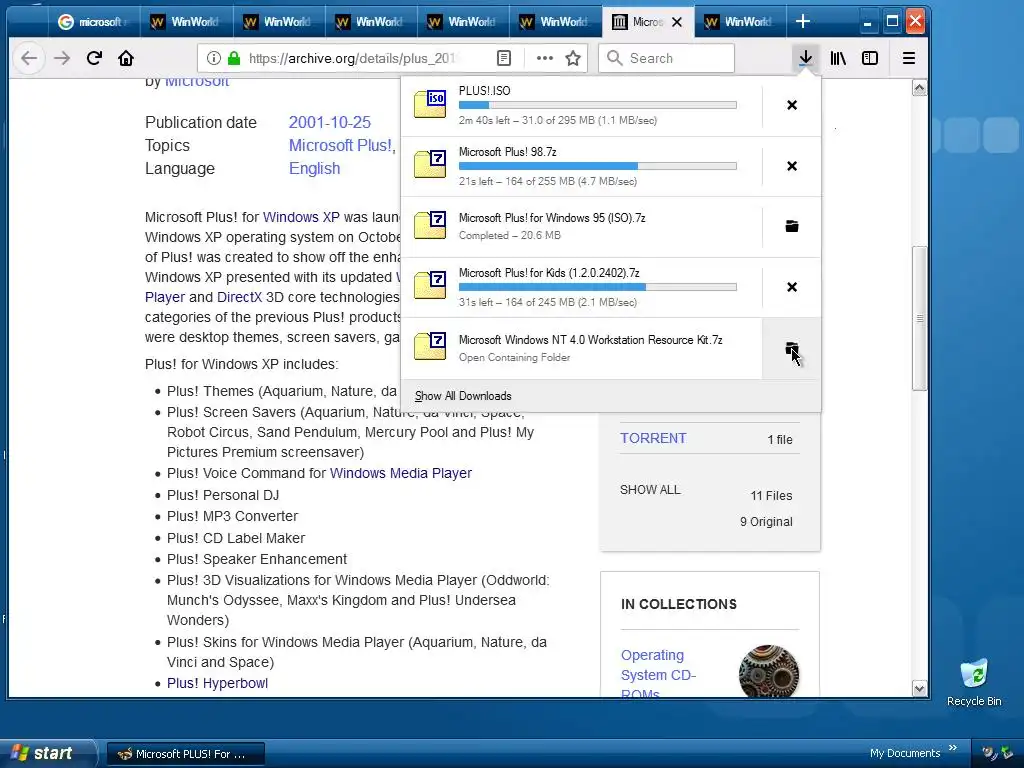Open folder for Plus! for Windows 95 (ISO).7z

792,226
